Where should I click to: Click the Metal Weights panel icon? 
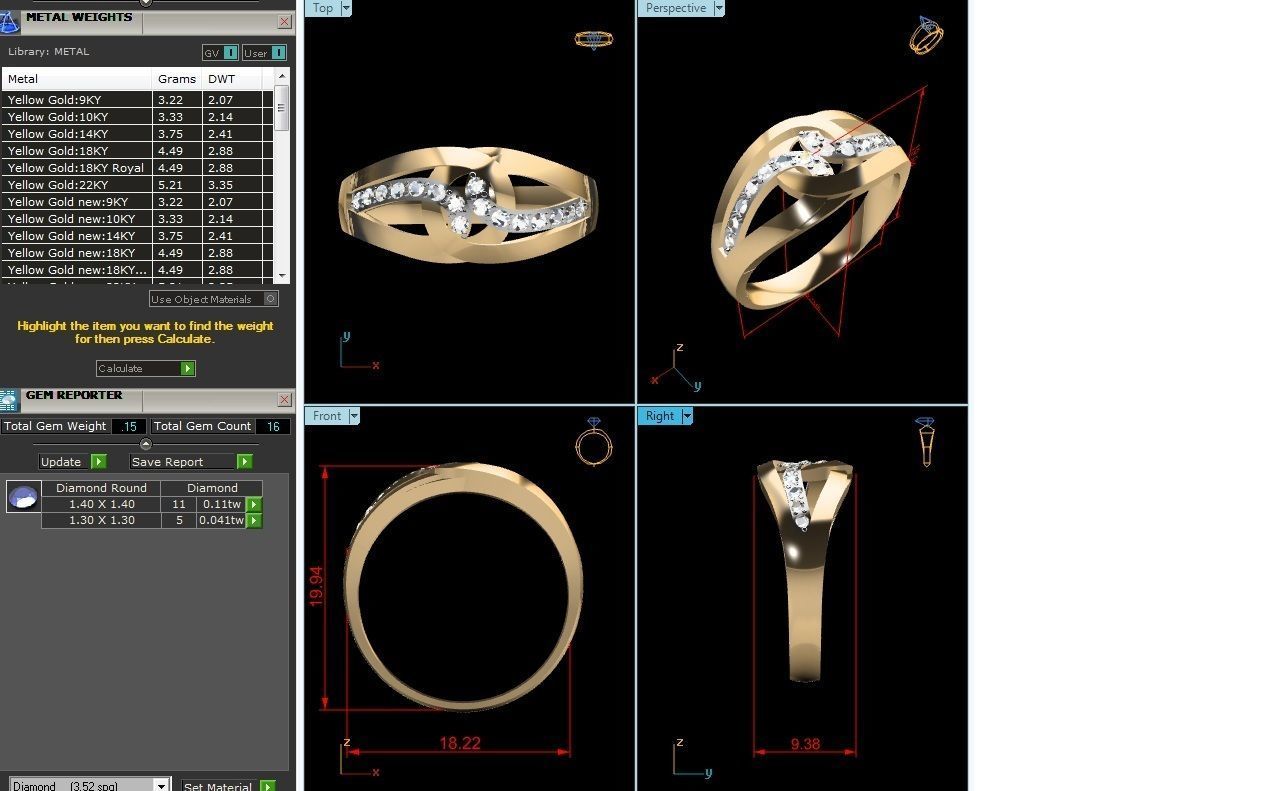pyautogui.click(x=10, y=21)
